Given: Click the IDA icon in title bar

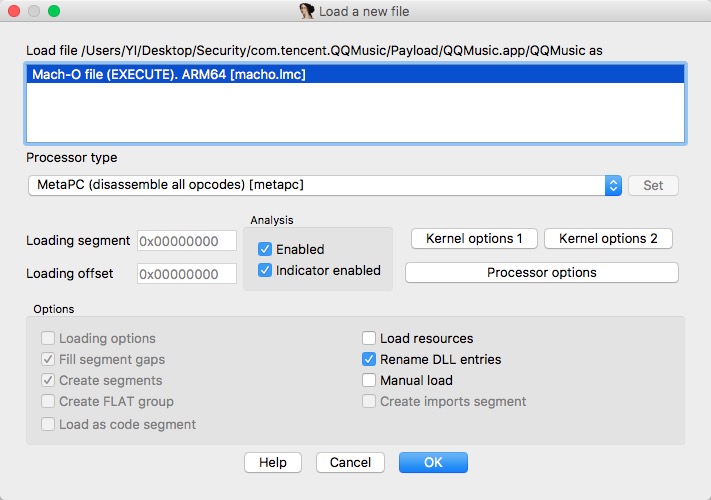Looking at the screenshot, I should [308, 11].
